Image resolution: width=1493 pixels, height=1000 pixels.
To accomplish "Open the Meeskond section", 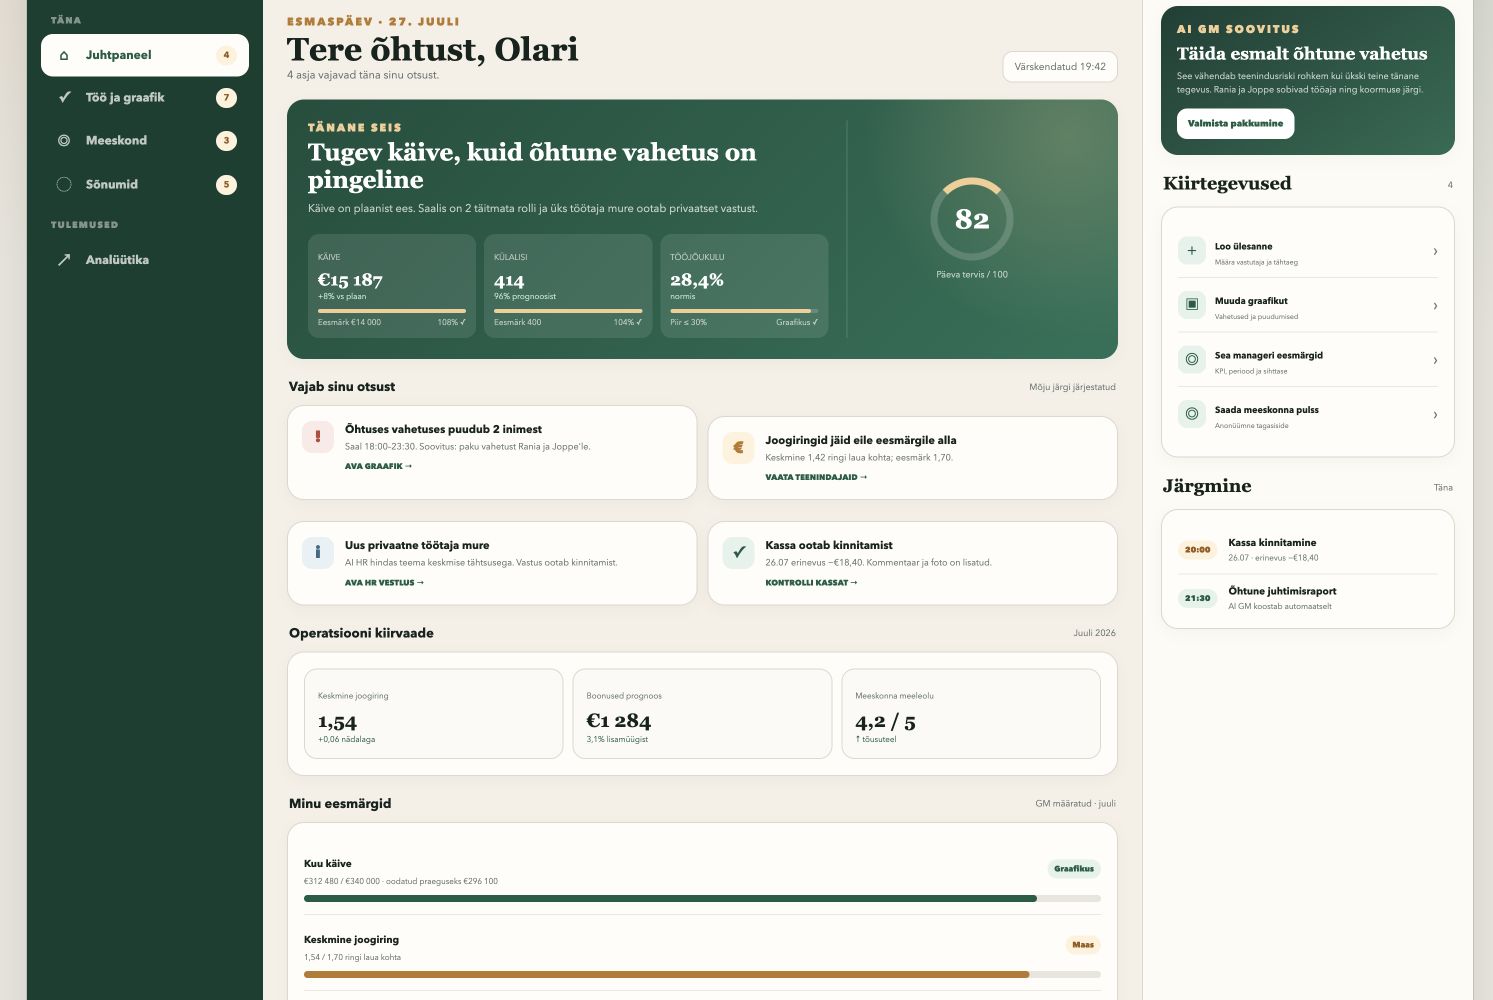I will (145, 141).
